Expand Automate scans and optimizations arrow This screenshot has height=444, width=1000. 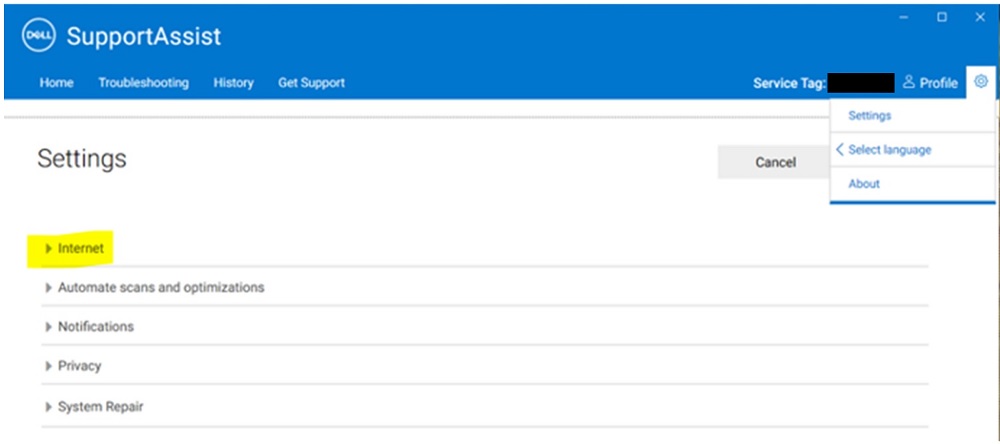pos(48,288)
